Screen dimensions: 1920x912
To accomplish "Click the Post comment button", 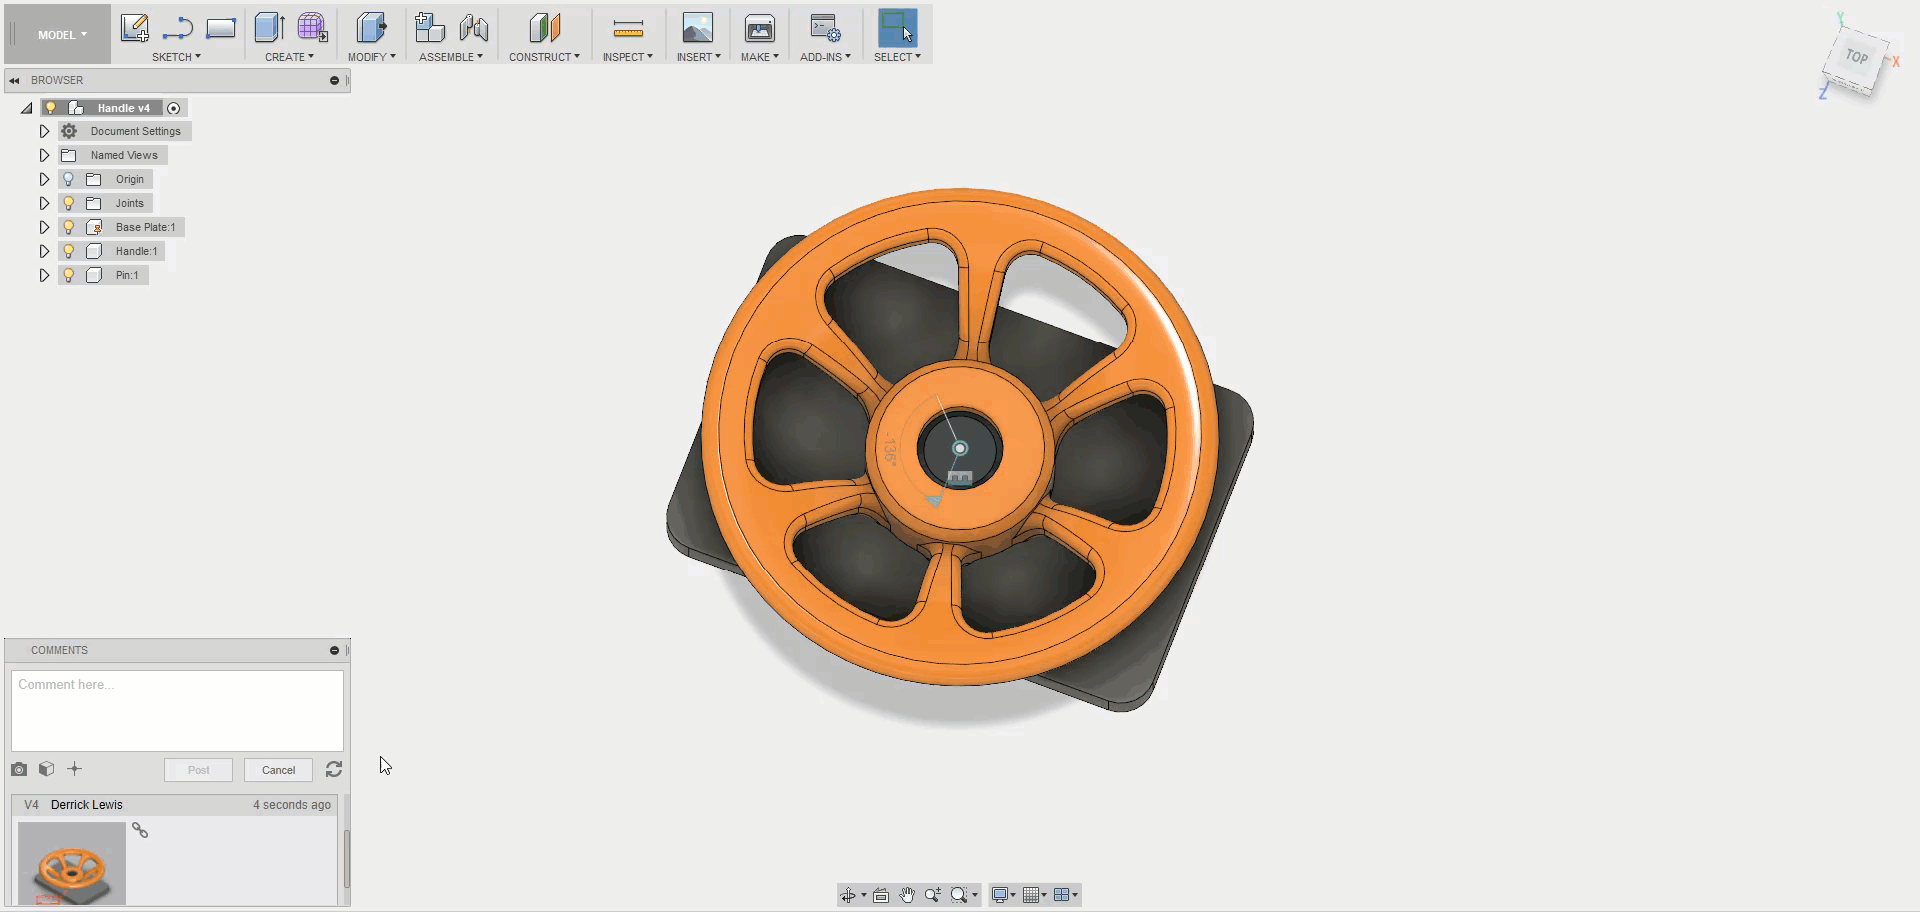I will pos(198,770).
